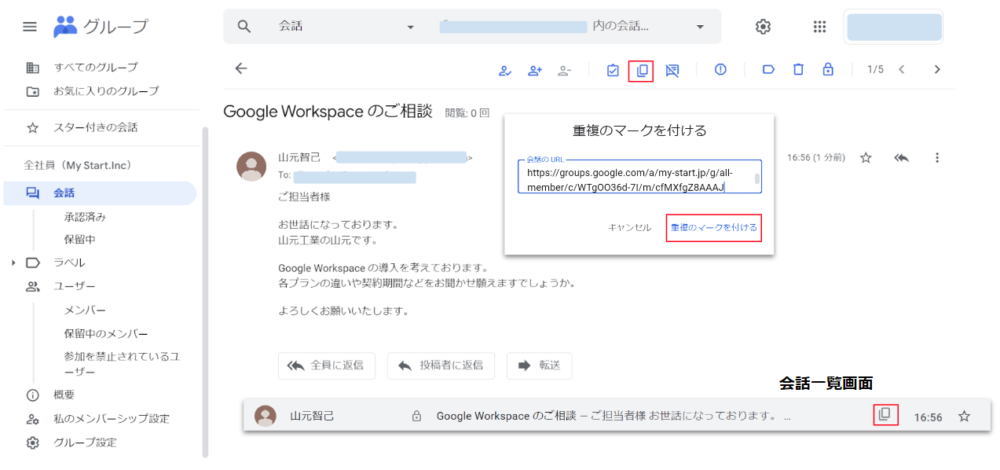
Task: Go to the next conversation
Action: tap(937, 70)
